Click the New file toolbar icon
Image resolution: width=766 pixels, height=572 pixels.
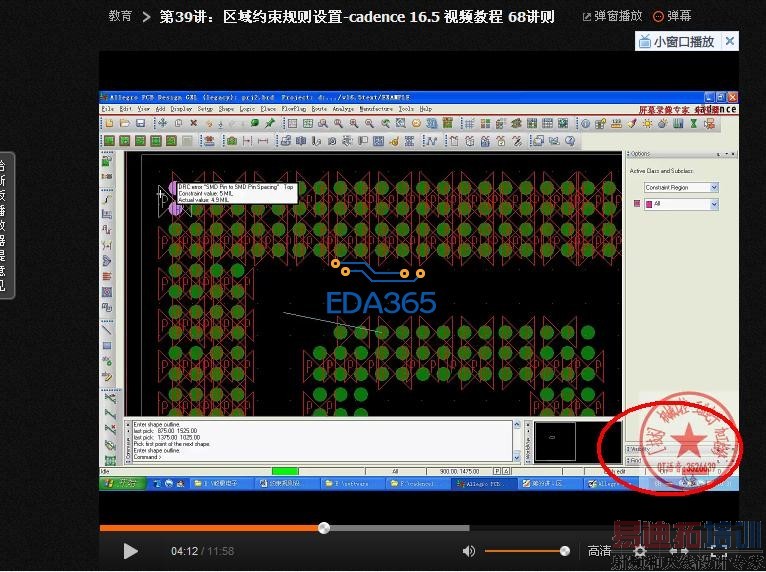click(109, 124)
